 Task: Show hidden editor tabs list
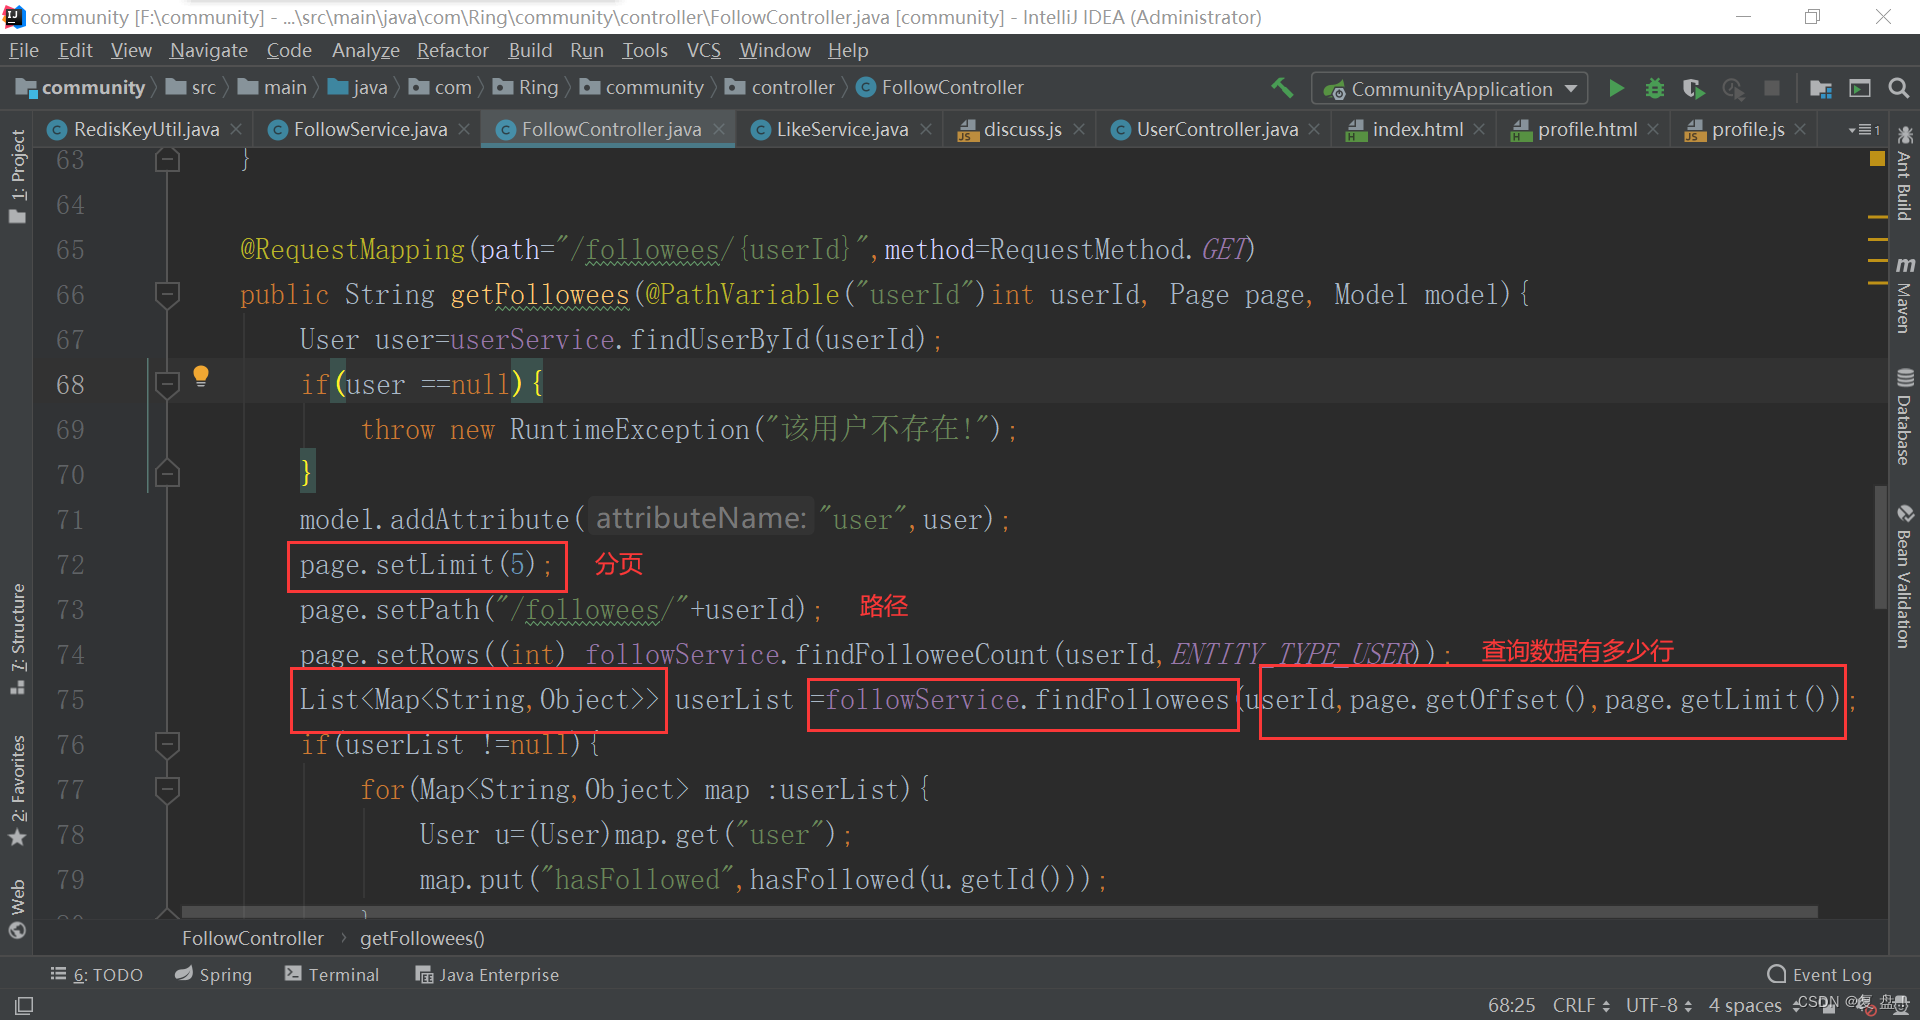click(x=1864, y=130)
